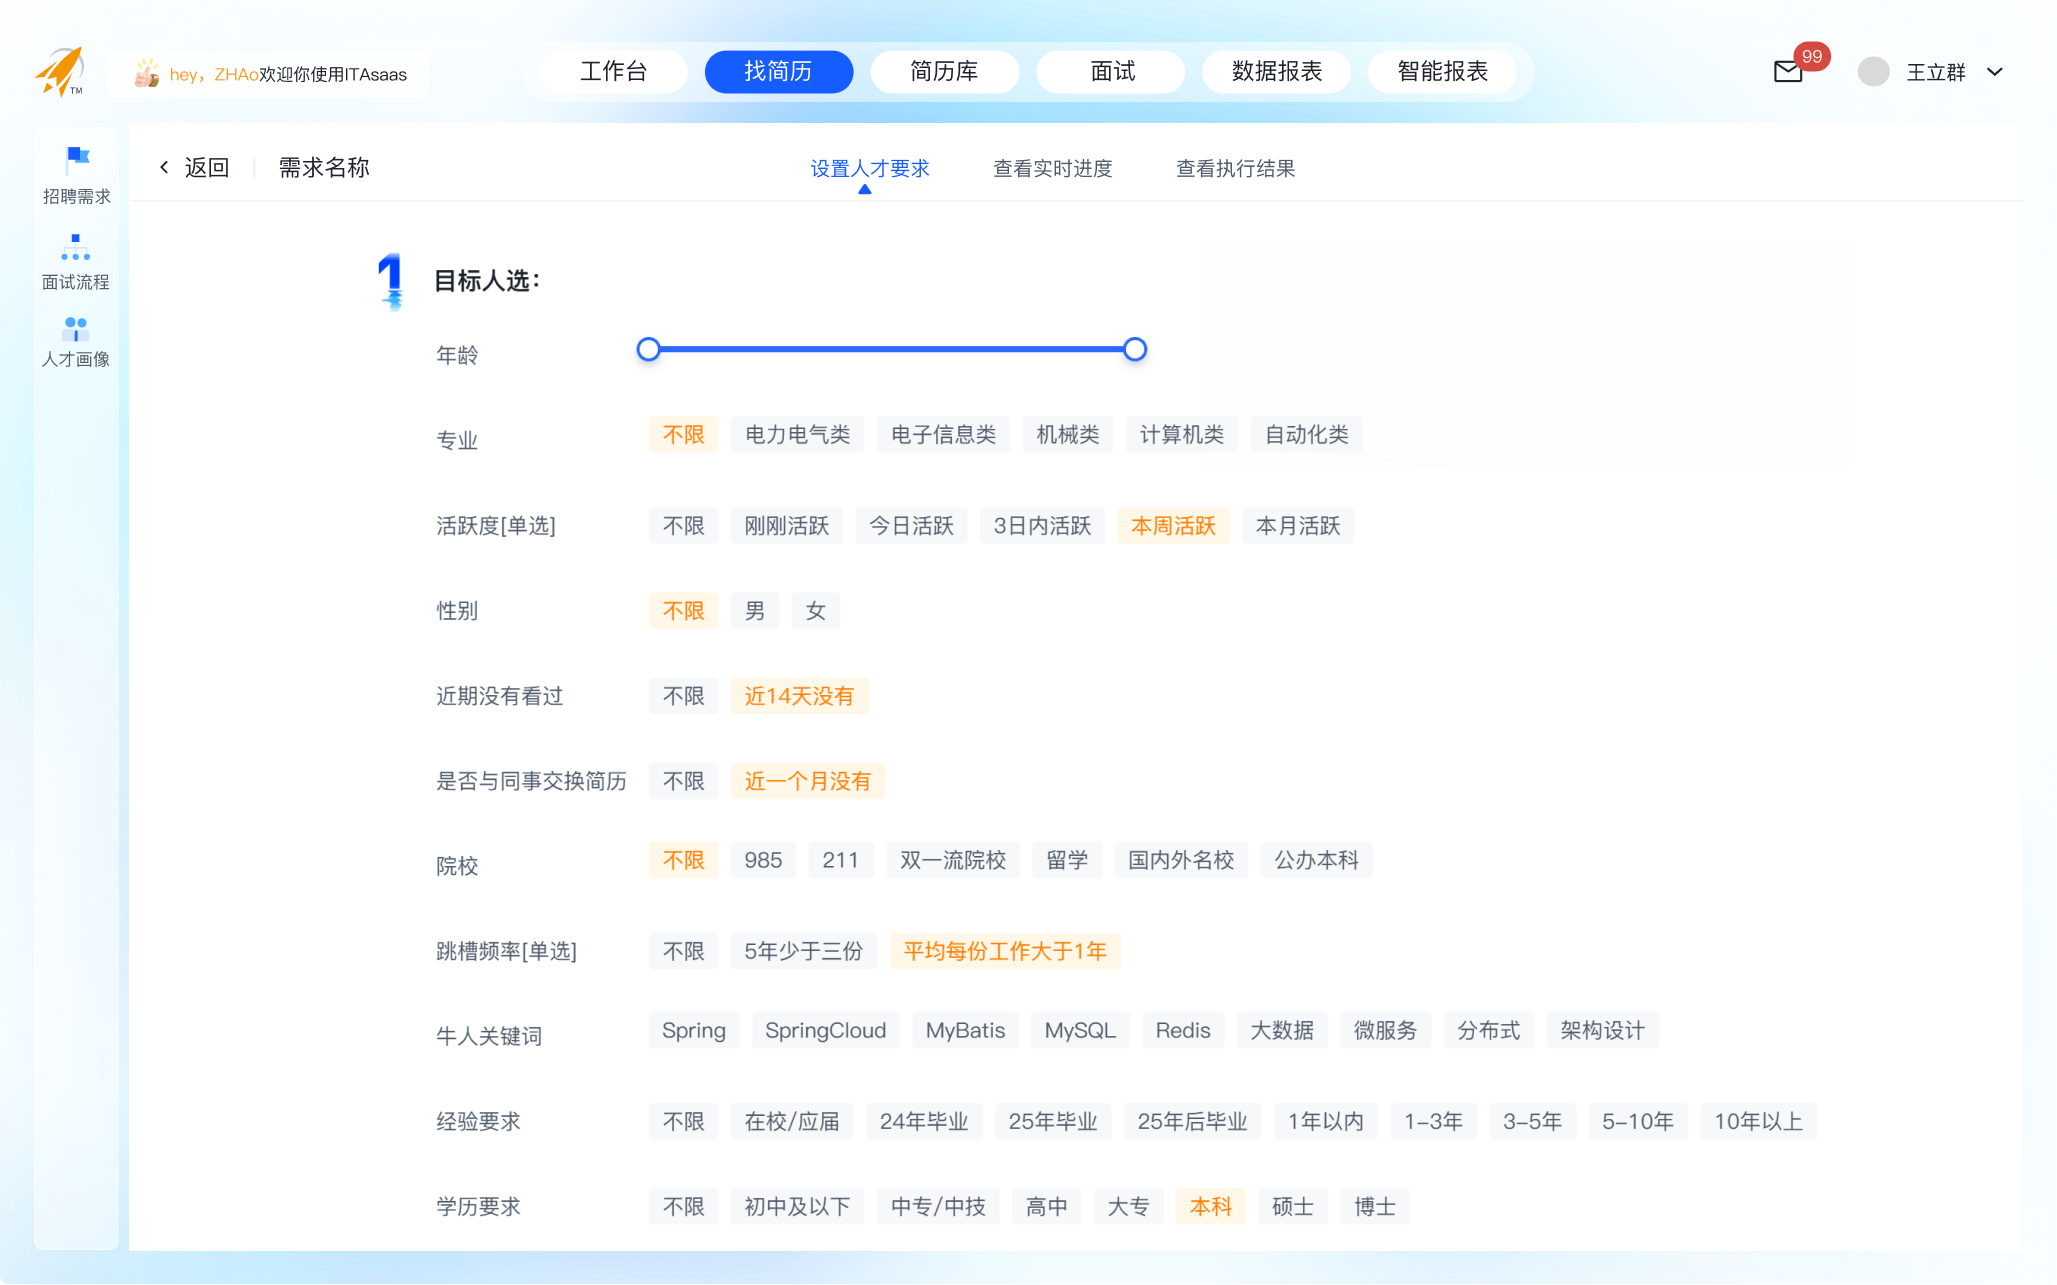Click the thumbs-up welcome icon
This screenshot has height=1285, width=2057.
147,73
